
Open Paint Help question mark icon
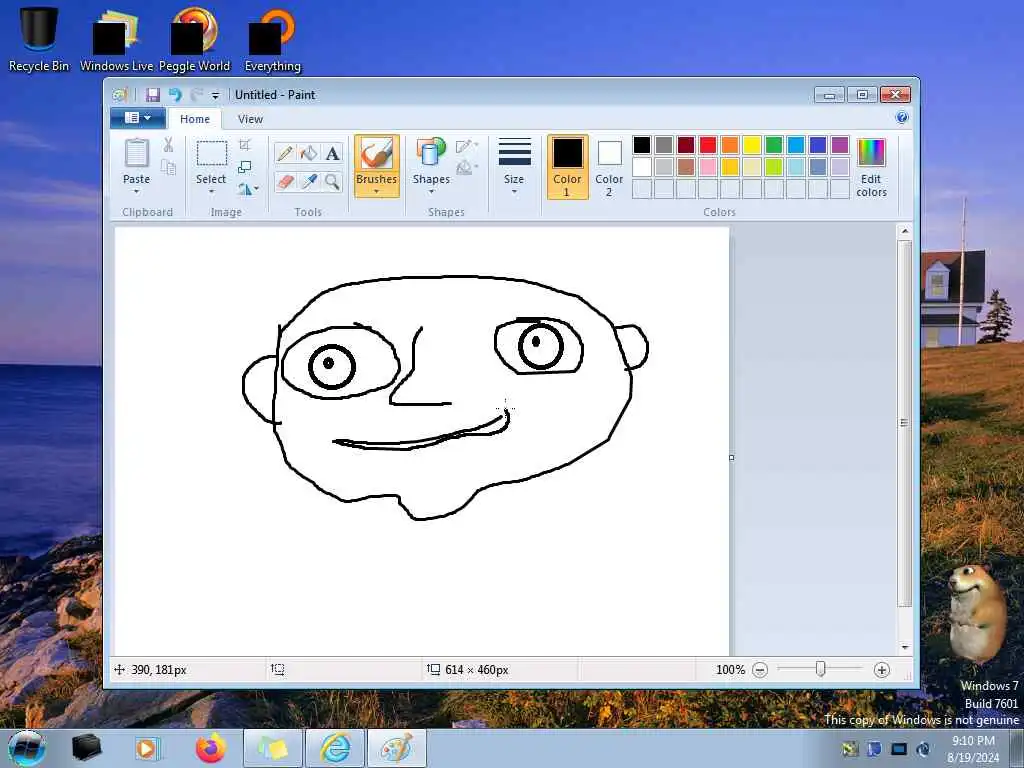pos(902,118)
